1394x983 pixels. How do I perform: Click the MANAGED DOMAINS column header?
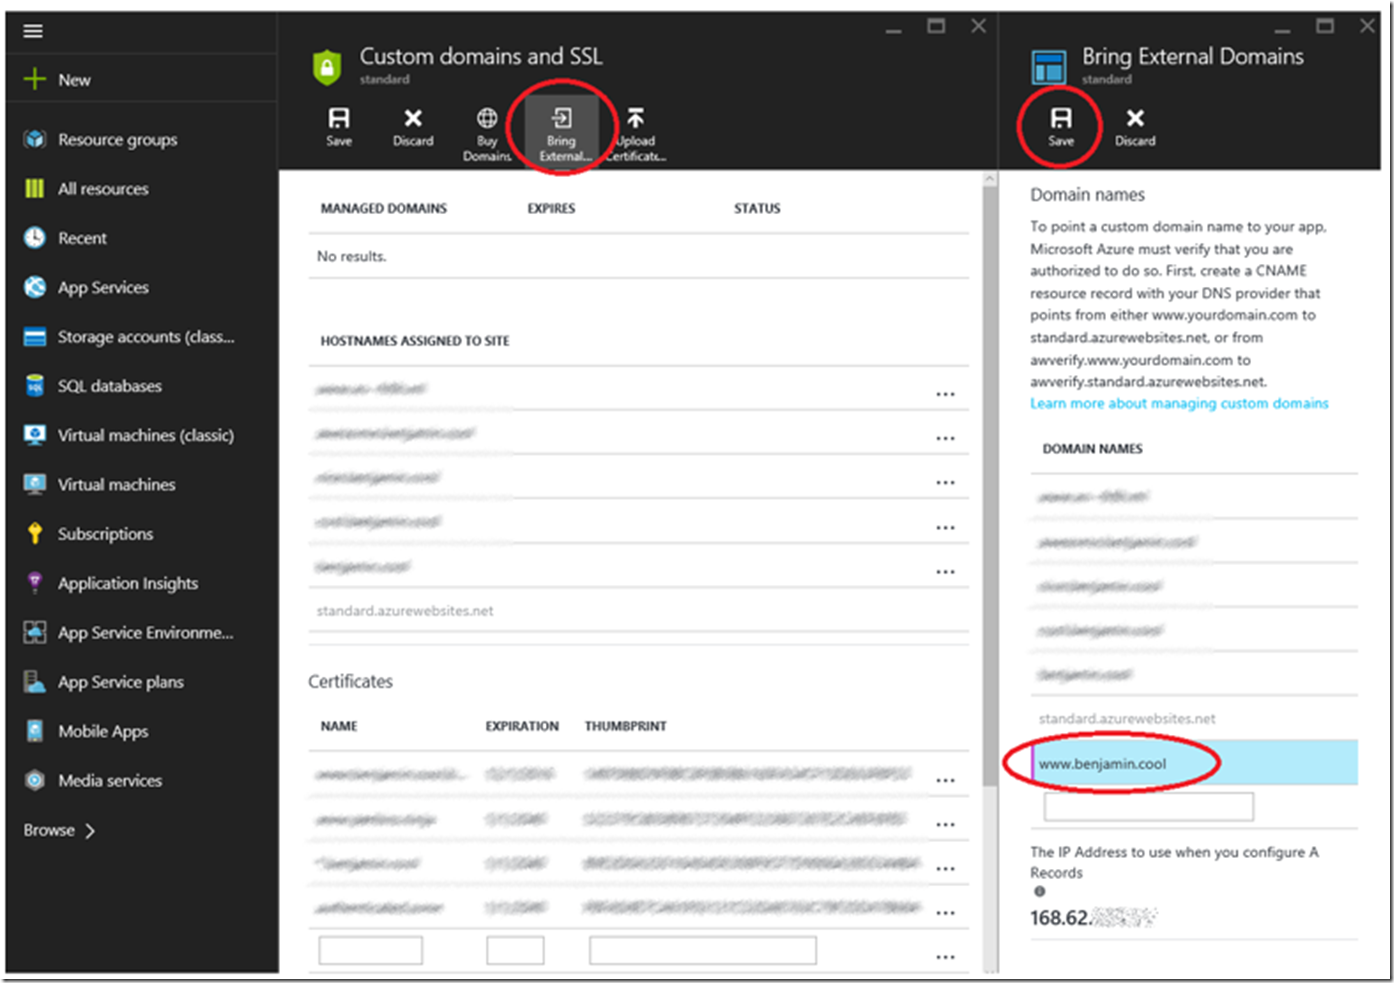pos(384,208)
